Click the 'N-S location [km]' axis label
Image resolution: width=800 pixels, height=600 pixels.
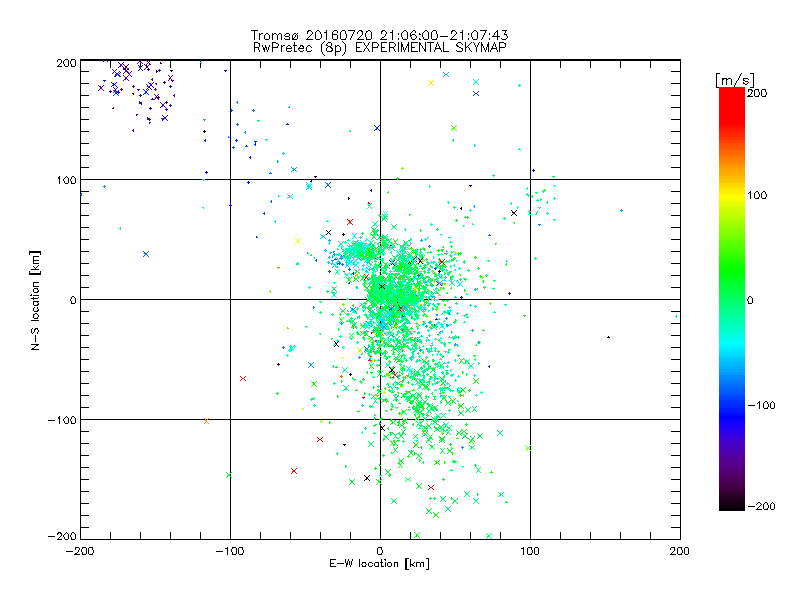[35, 300]
